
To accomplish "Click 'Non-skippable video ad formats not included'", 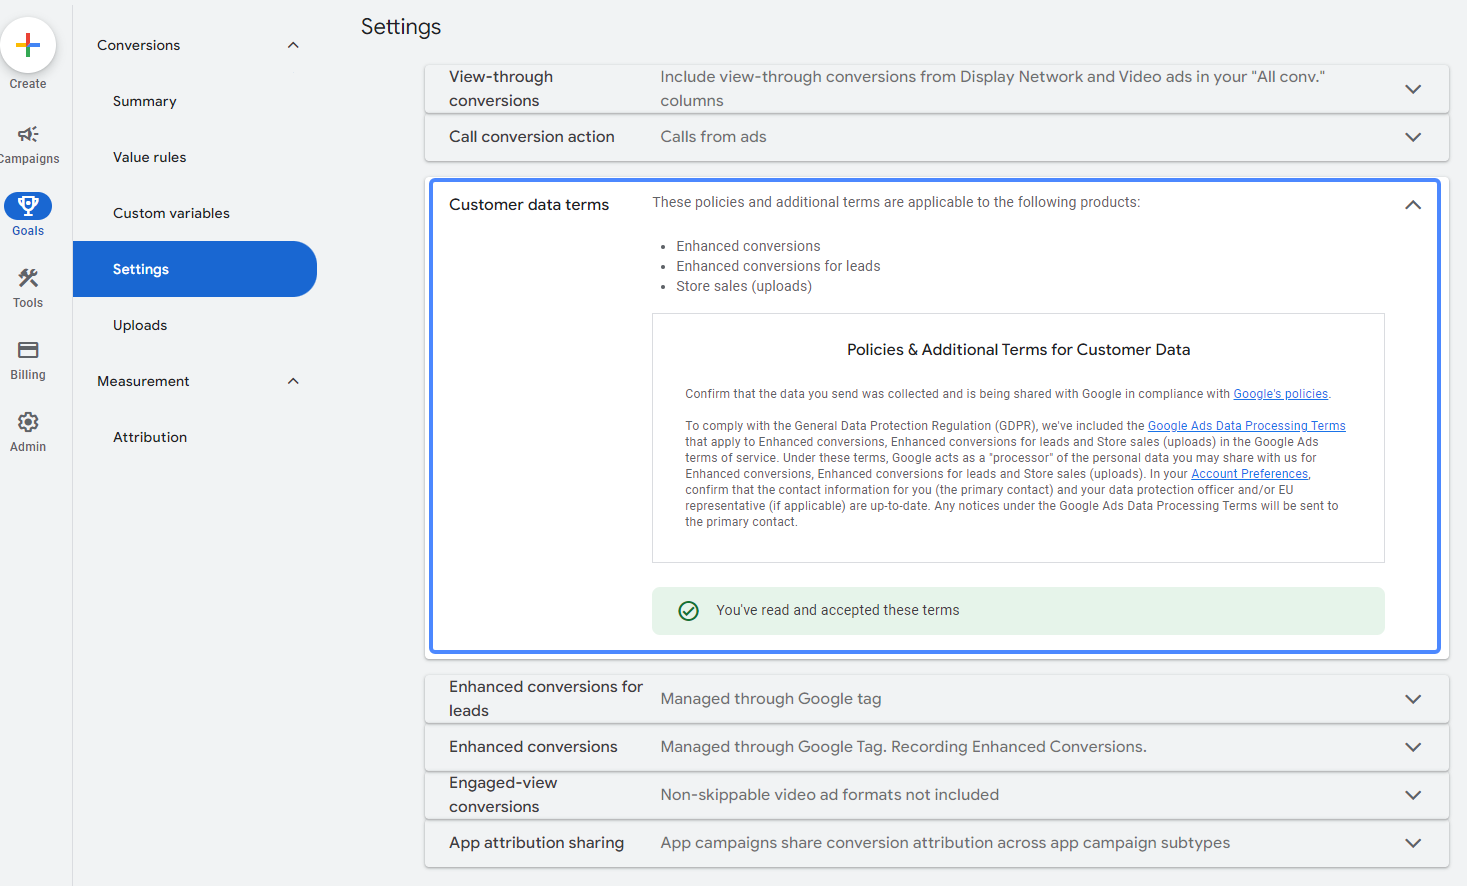I will tap(829, 795).
